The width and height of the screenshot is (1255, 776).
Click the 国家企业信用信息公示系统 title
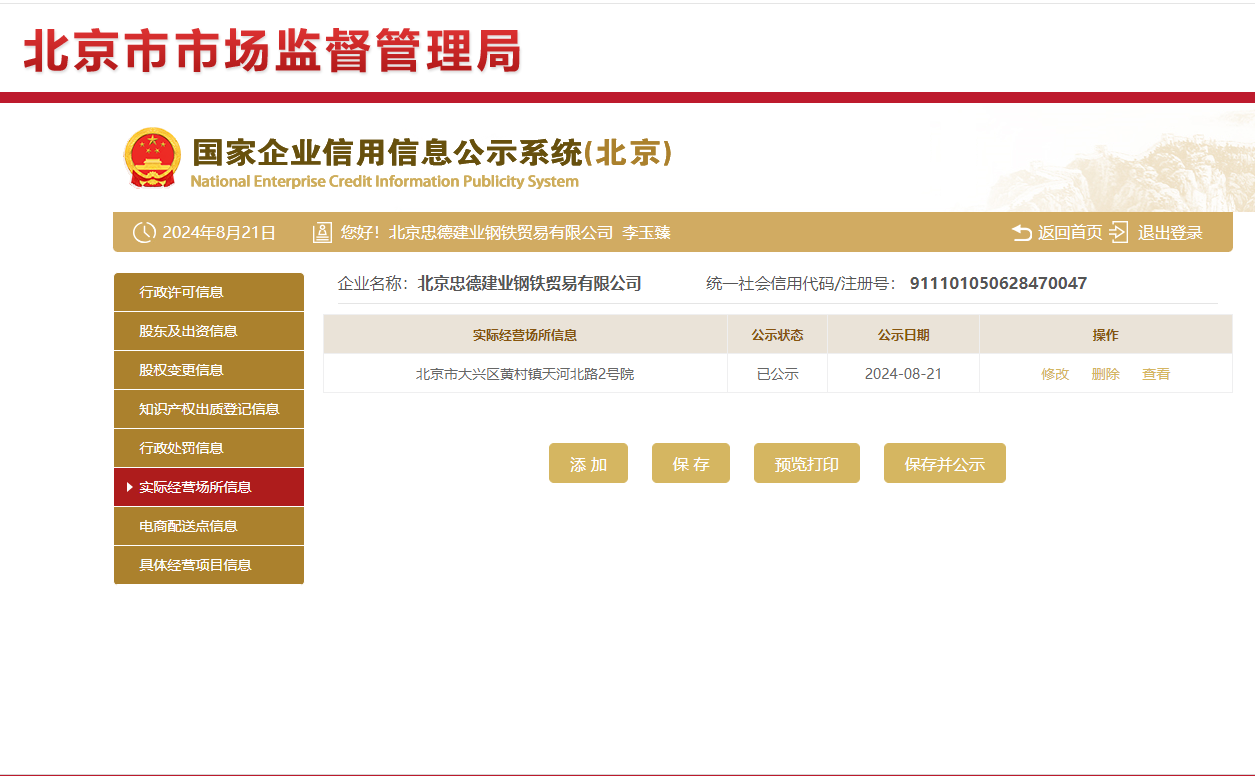[x=432, y=153]
